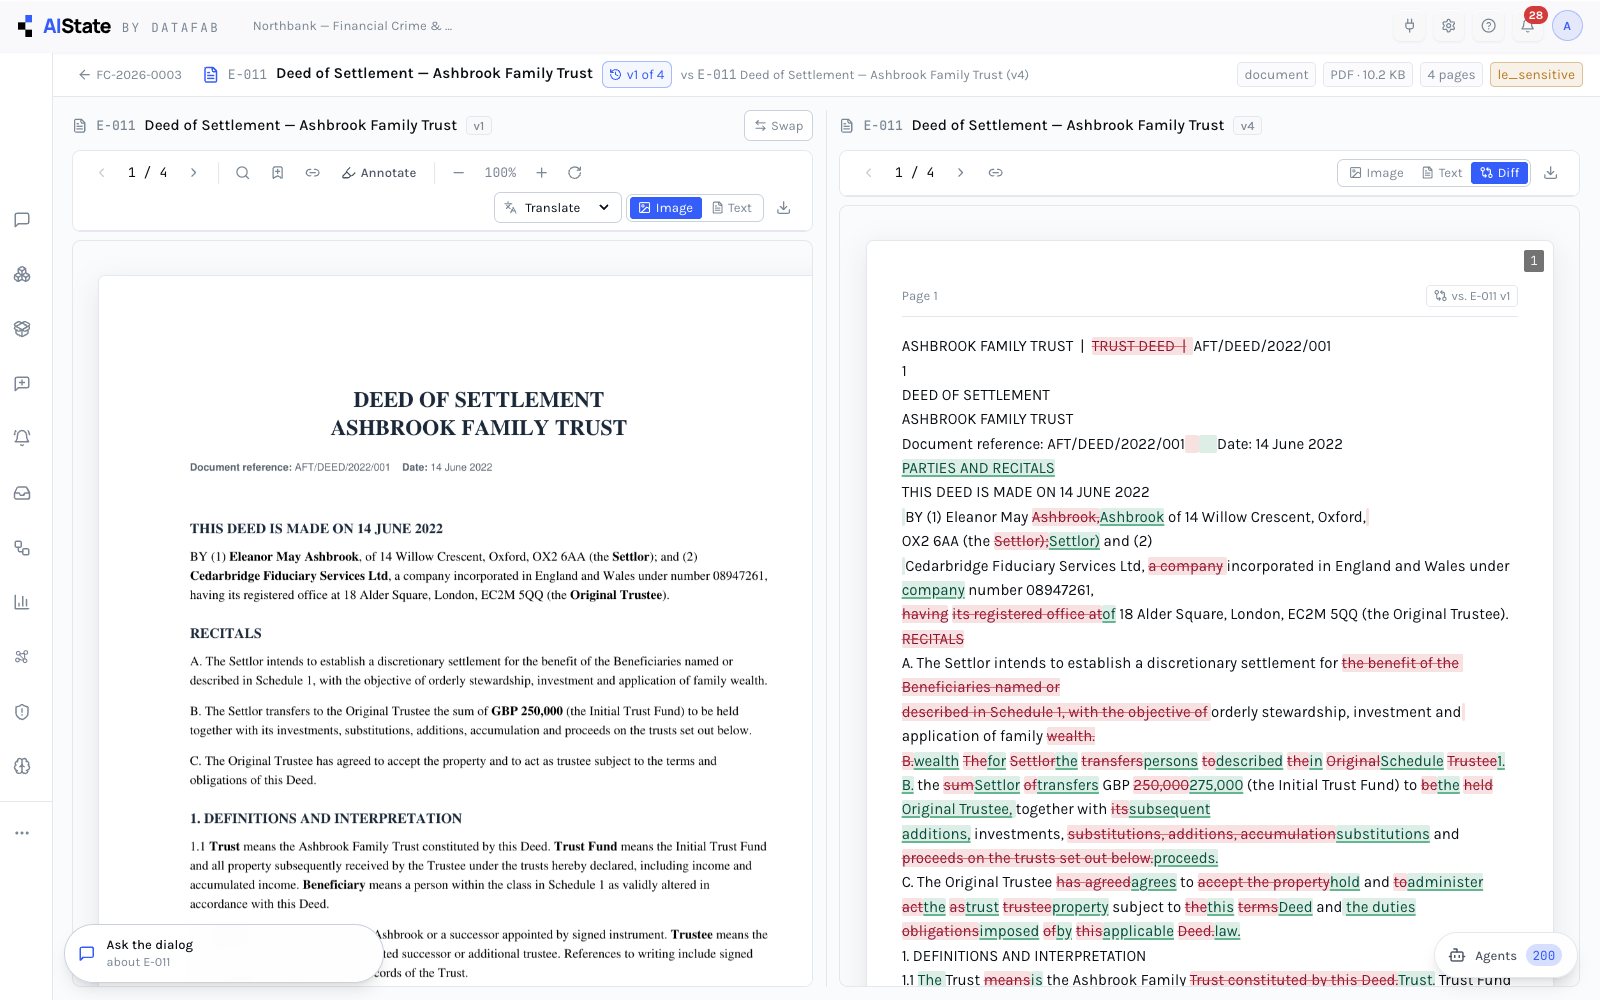
Task: Go back to FC-2026-0003 case
Action: (130, 75)
